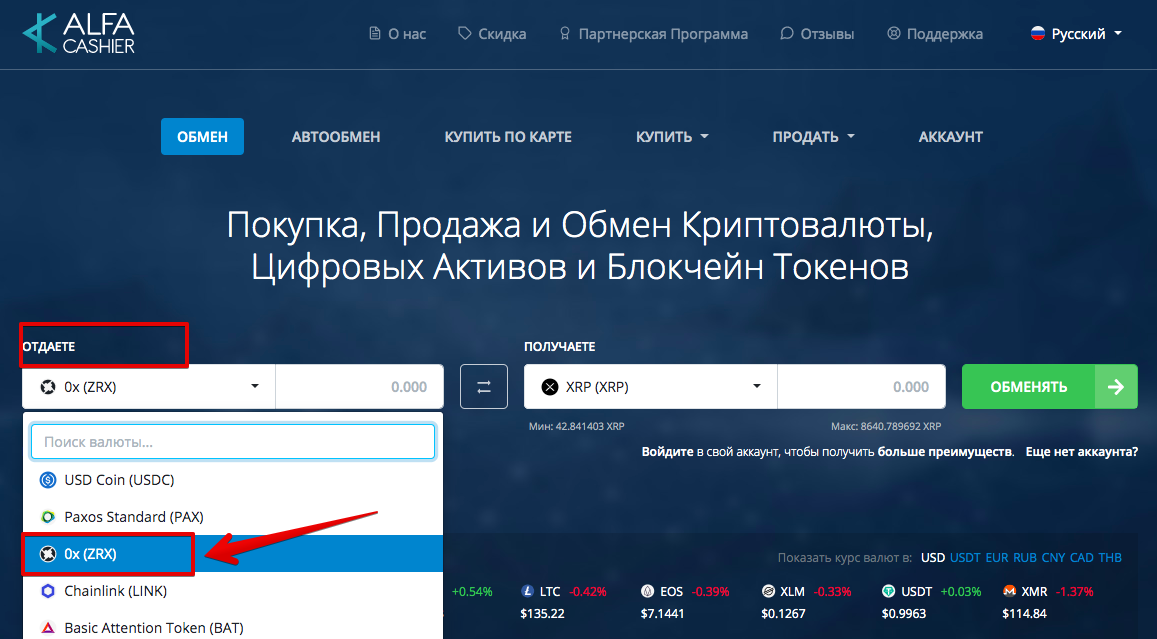Open Партнерская Программа link
Image resolution: width=1157 pixels, height=639 pixels.
click(653, 34)
